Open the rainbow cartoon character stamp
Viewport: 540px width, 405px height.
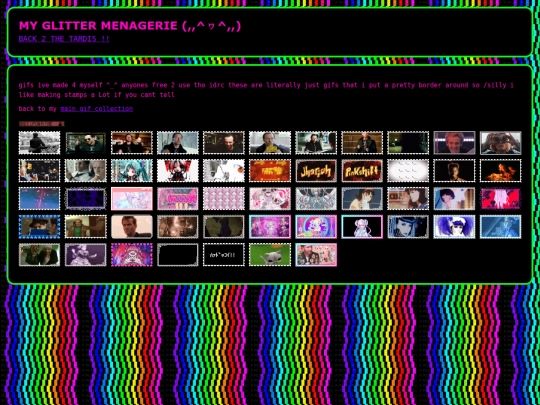click(316, 227)
